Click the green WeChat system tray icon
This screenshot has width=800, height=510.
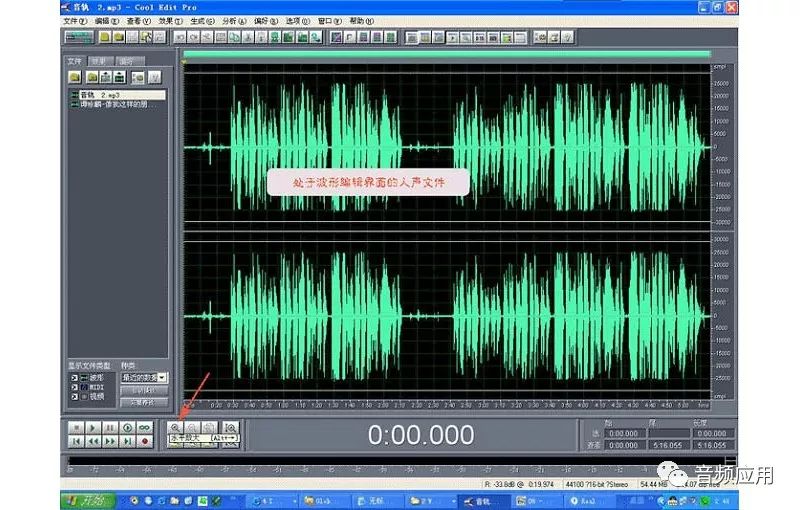[x=705, y=501]
